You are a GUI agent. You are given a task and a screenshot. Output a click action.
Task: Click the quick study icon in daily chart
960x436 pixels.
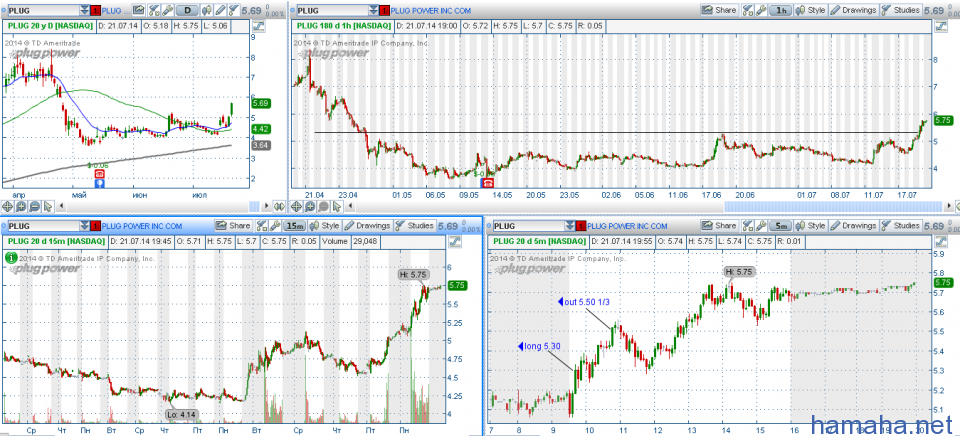[x=154, y=10]
